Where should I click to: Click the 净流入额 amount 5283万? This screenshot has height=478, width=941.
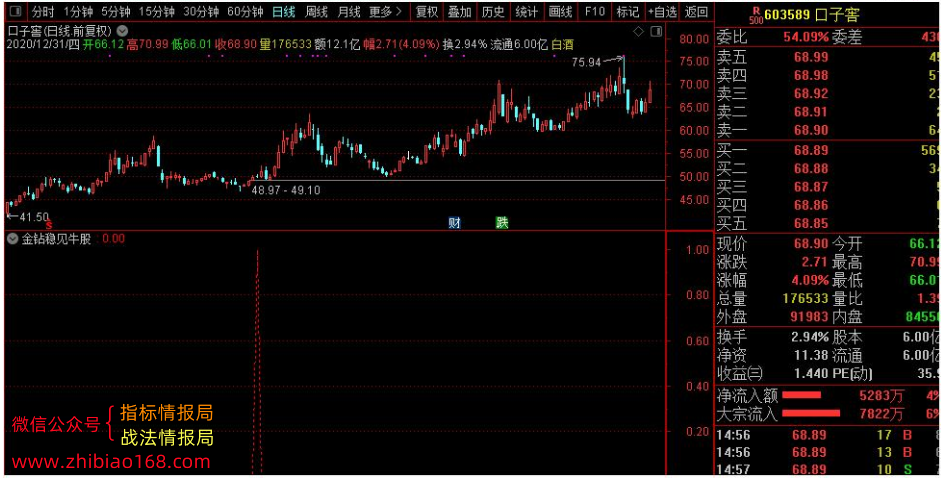882,395
